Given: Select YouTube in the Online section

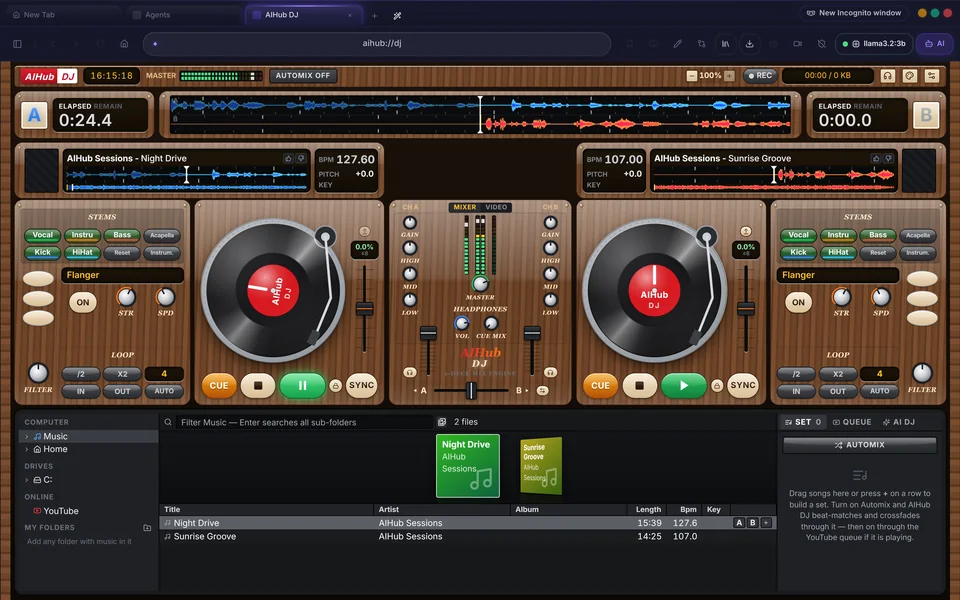Looking at the screenshot, I should (x=61, y=511).
